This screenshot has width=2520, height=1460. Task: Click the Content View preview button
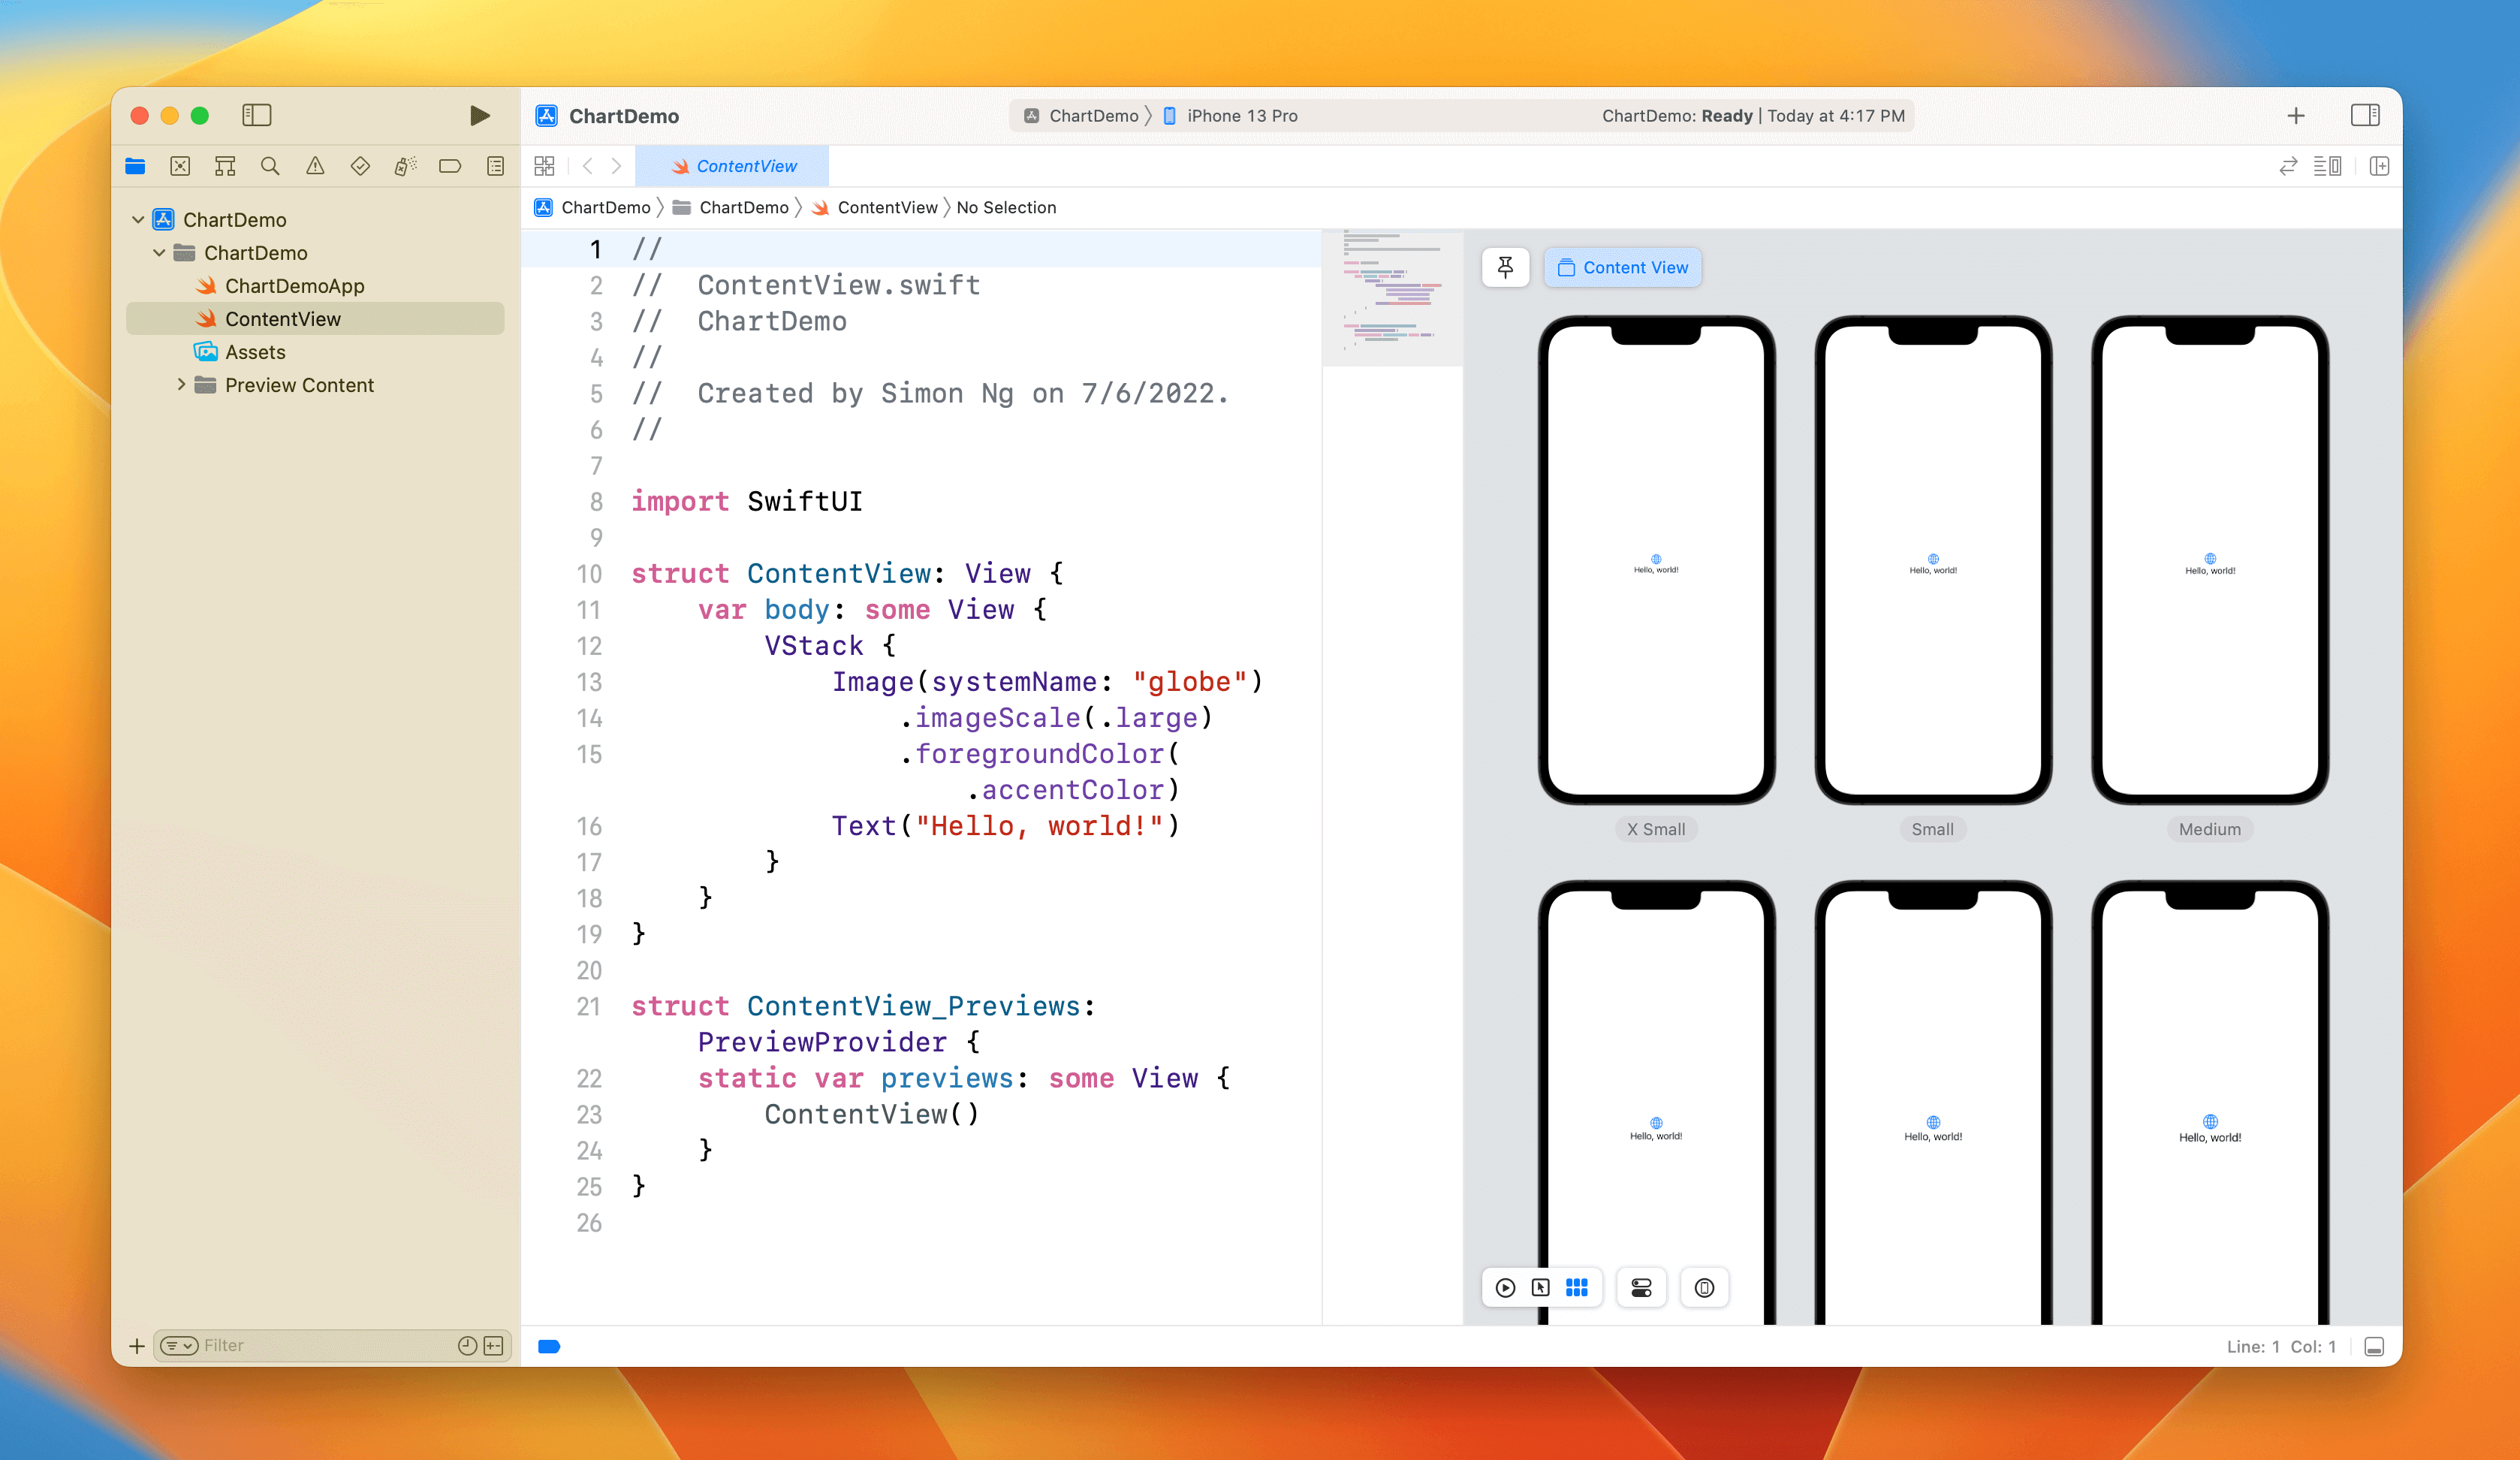pyautogui.click(x=1622, y=267)
